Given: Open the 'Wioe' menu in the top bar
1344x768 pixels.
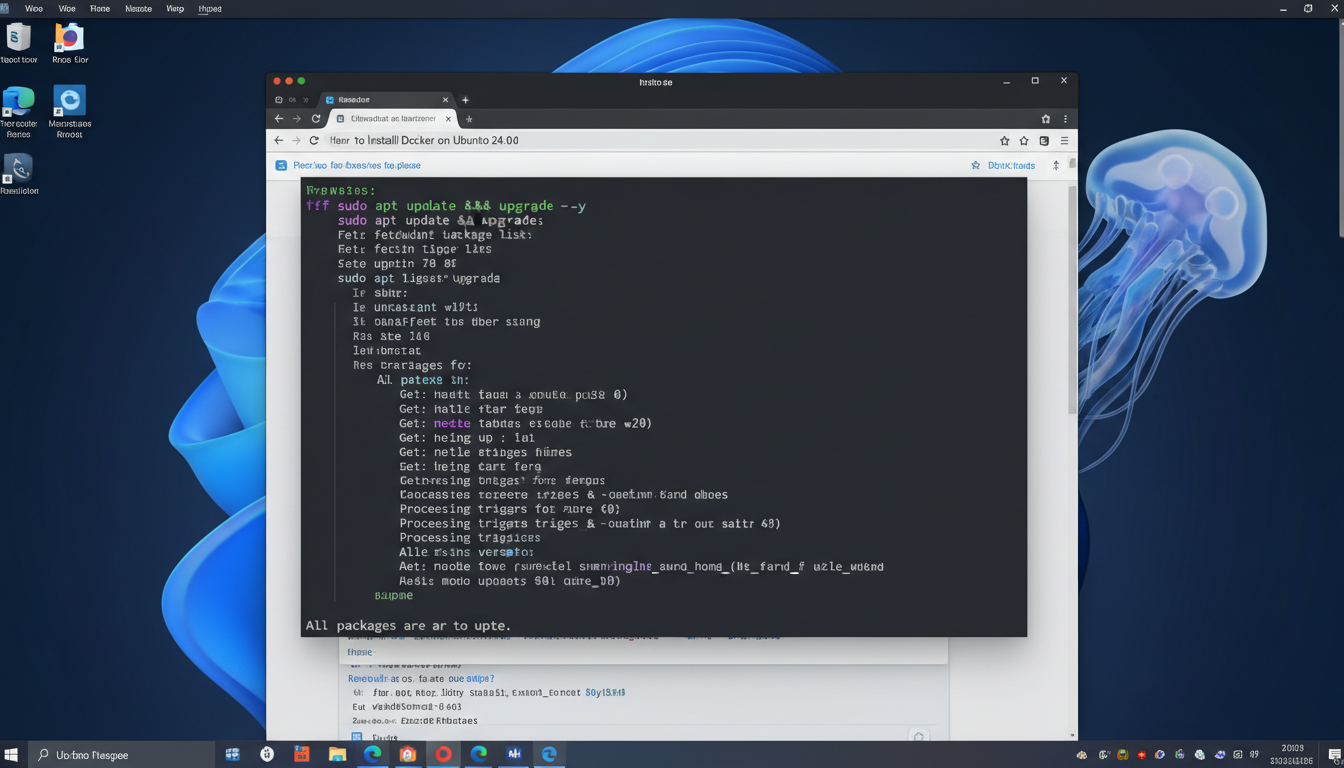Looking at the screenshot, I should tap(33, 8).
